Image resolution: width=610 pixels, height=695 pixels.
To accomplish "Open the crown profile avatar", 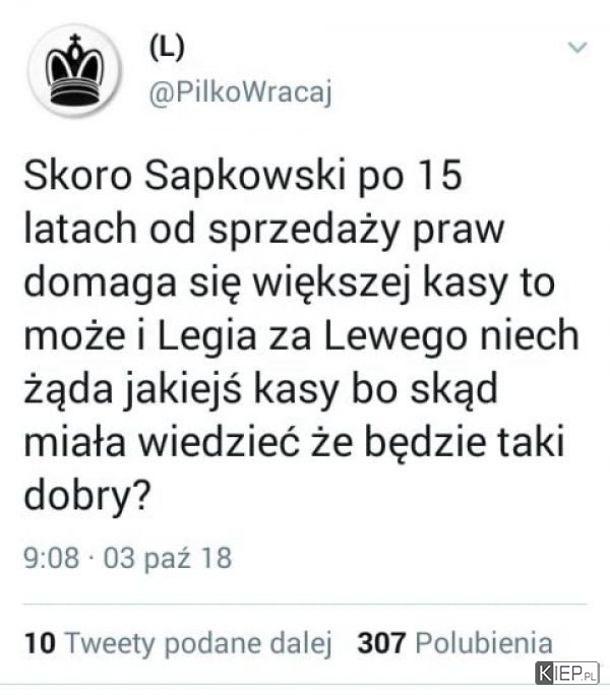I will click(x=74, y=71).
